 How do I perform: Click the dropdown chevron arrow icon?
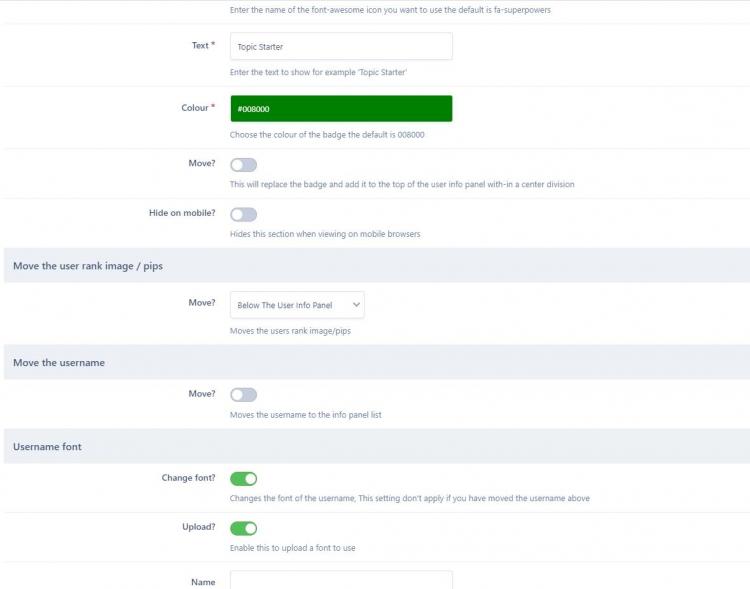pyautogui.click(x=355, y=305)
